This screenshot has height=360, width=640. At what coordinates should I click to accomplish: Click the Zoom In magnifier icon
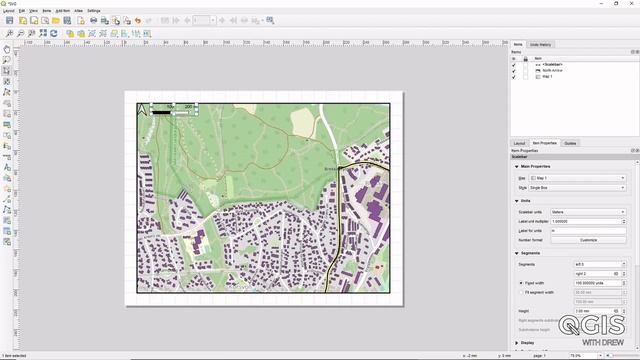point(9,33)
